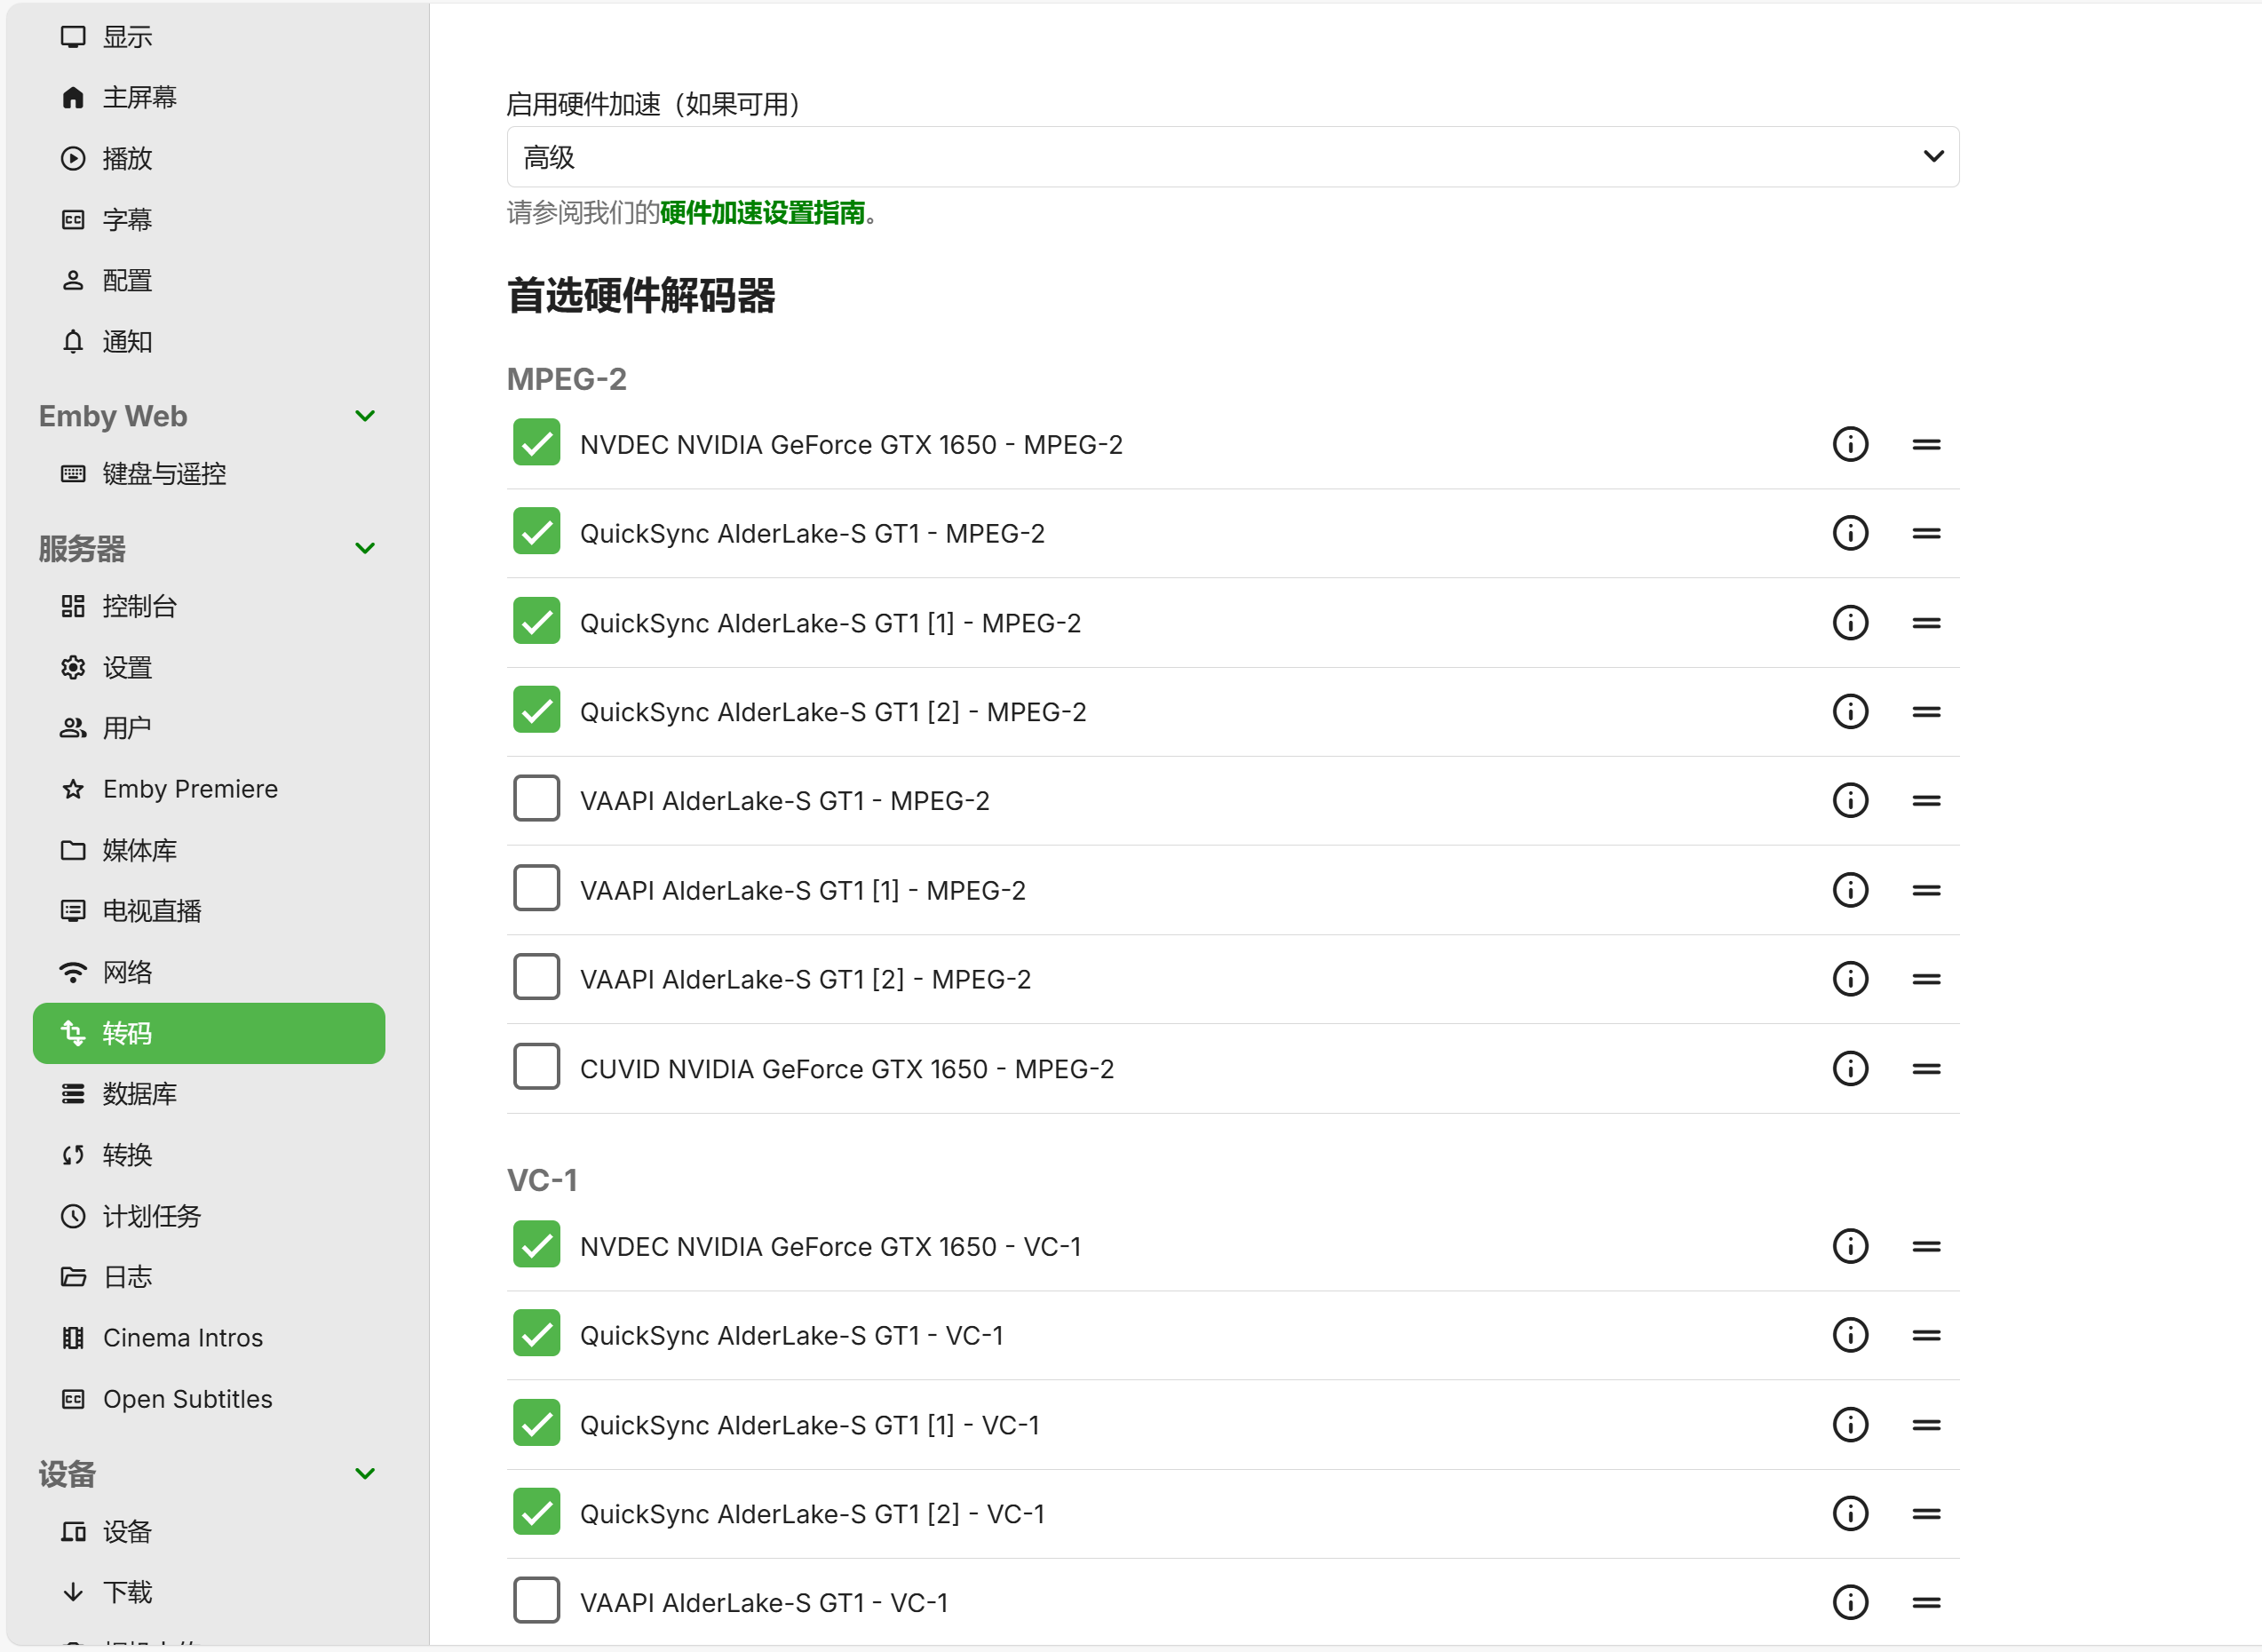Go to the 控制台 dashboard page

[139, 606]
